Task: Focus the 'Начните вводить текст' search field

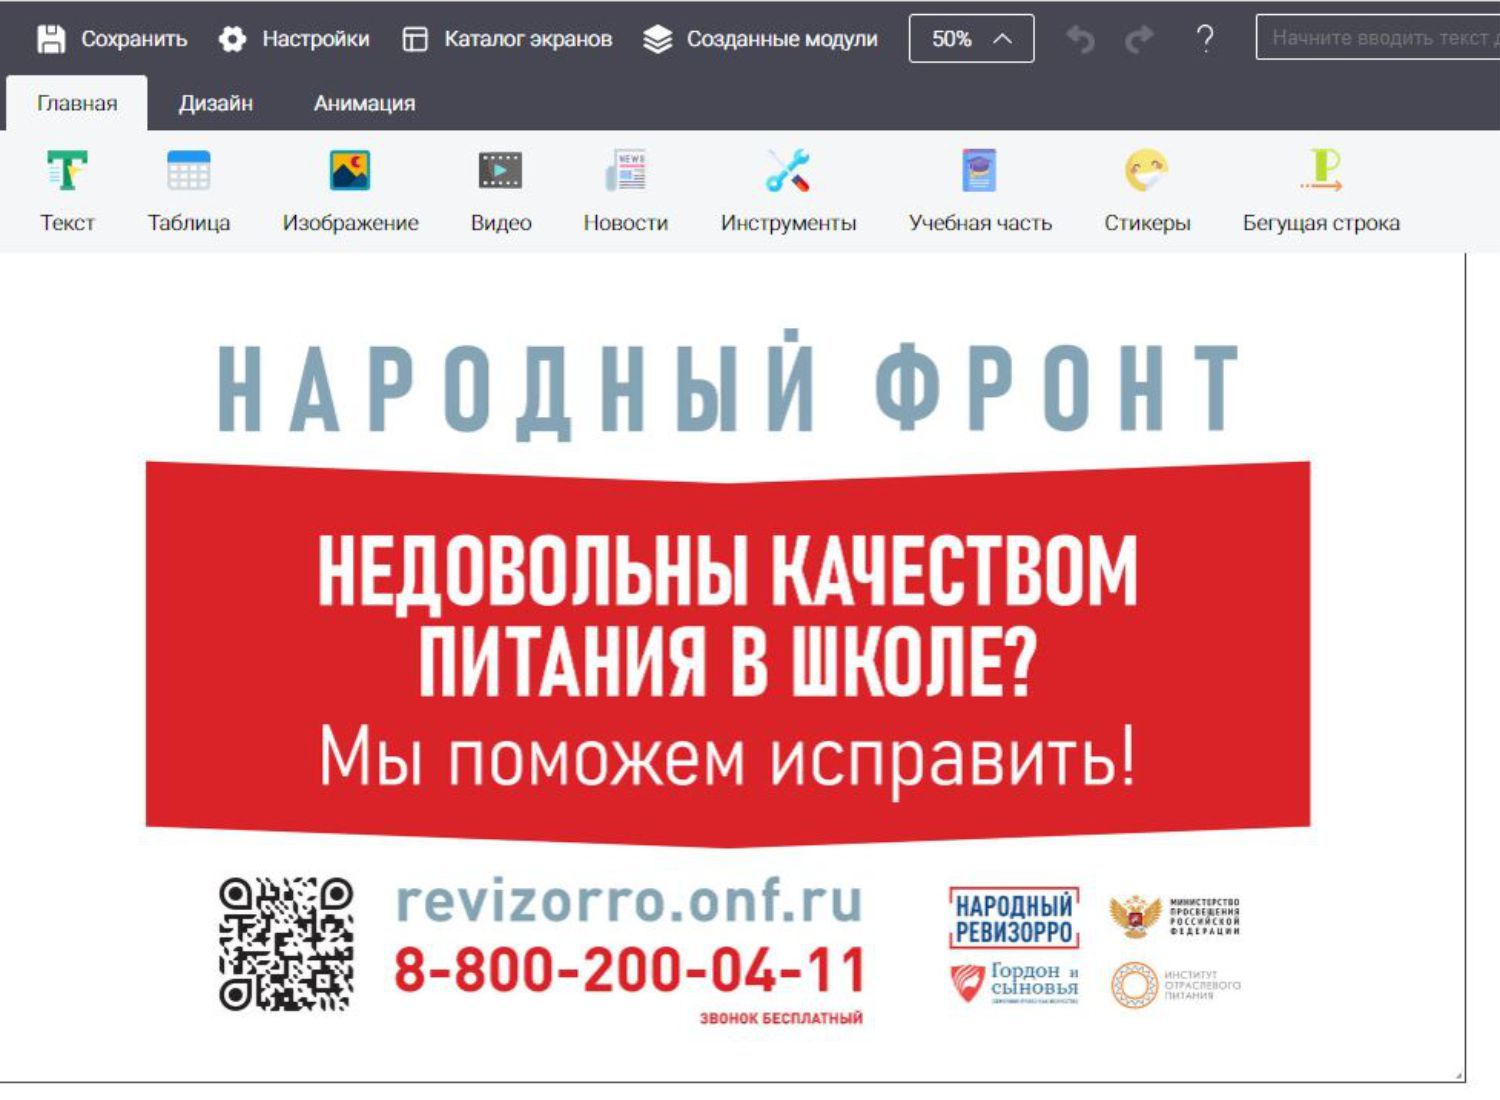Action: 1378,38
